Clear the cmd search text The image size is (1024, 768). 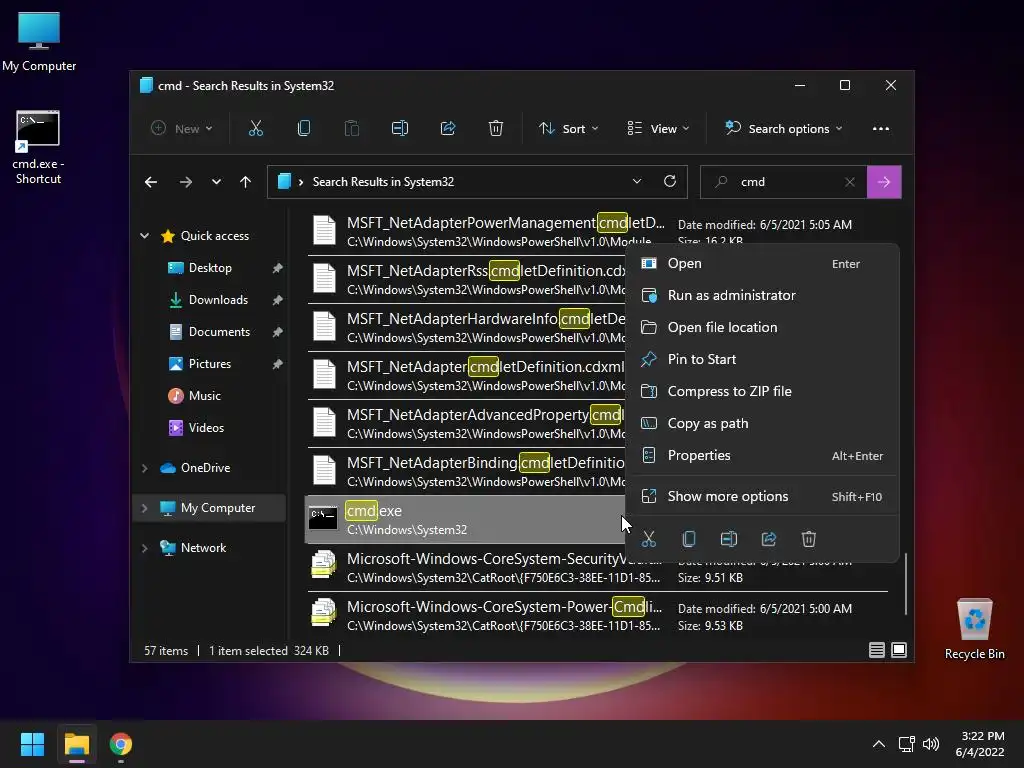coord(850,182)
